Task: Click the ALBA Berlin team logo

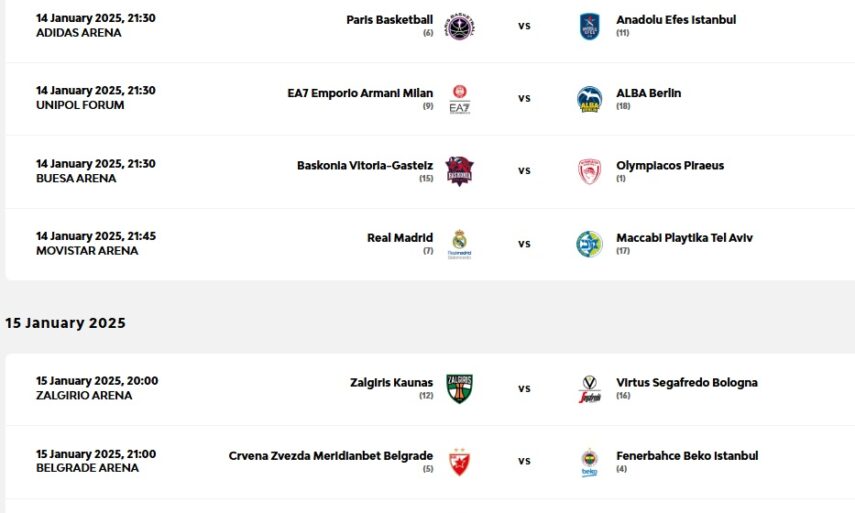Action: coord(589,99)
